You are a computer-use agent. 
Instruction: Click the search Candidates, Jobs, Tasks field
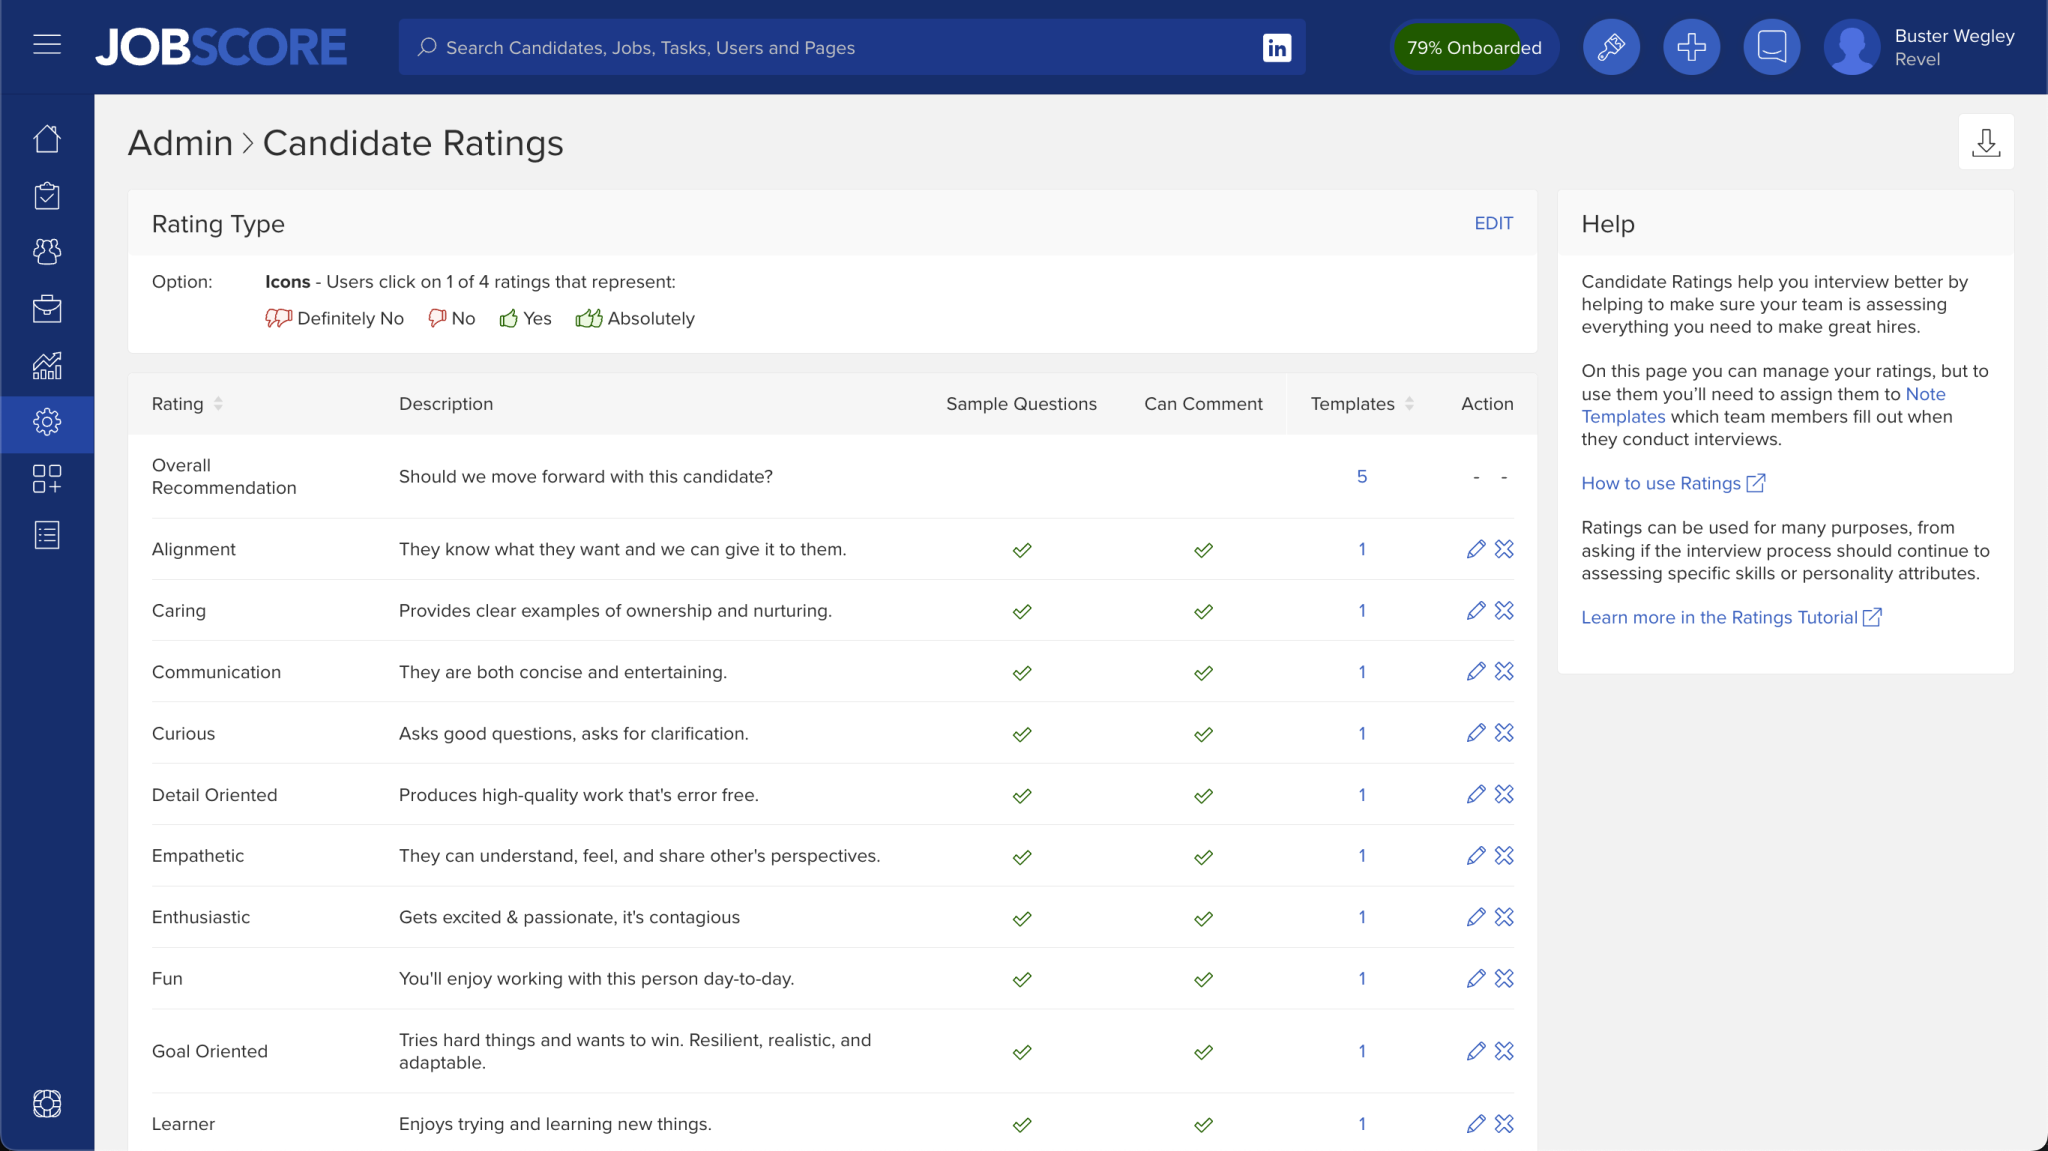[x=850, y=47]
